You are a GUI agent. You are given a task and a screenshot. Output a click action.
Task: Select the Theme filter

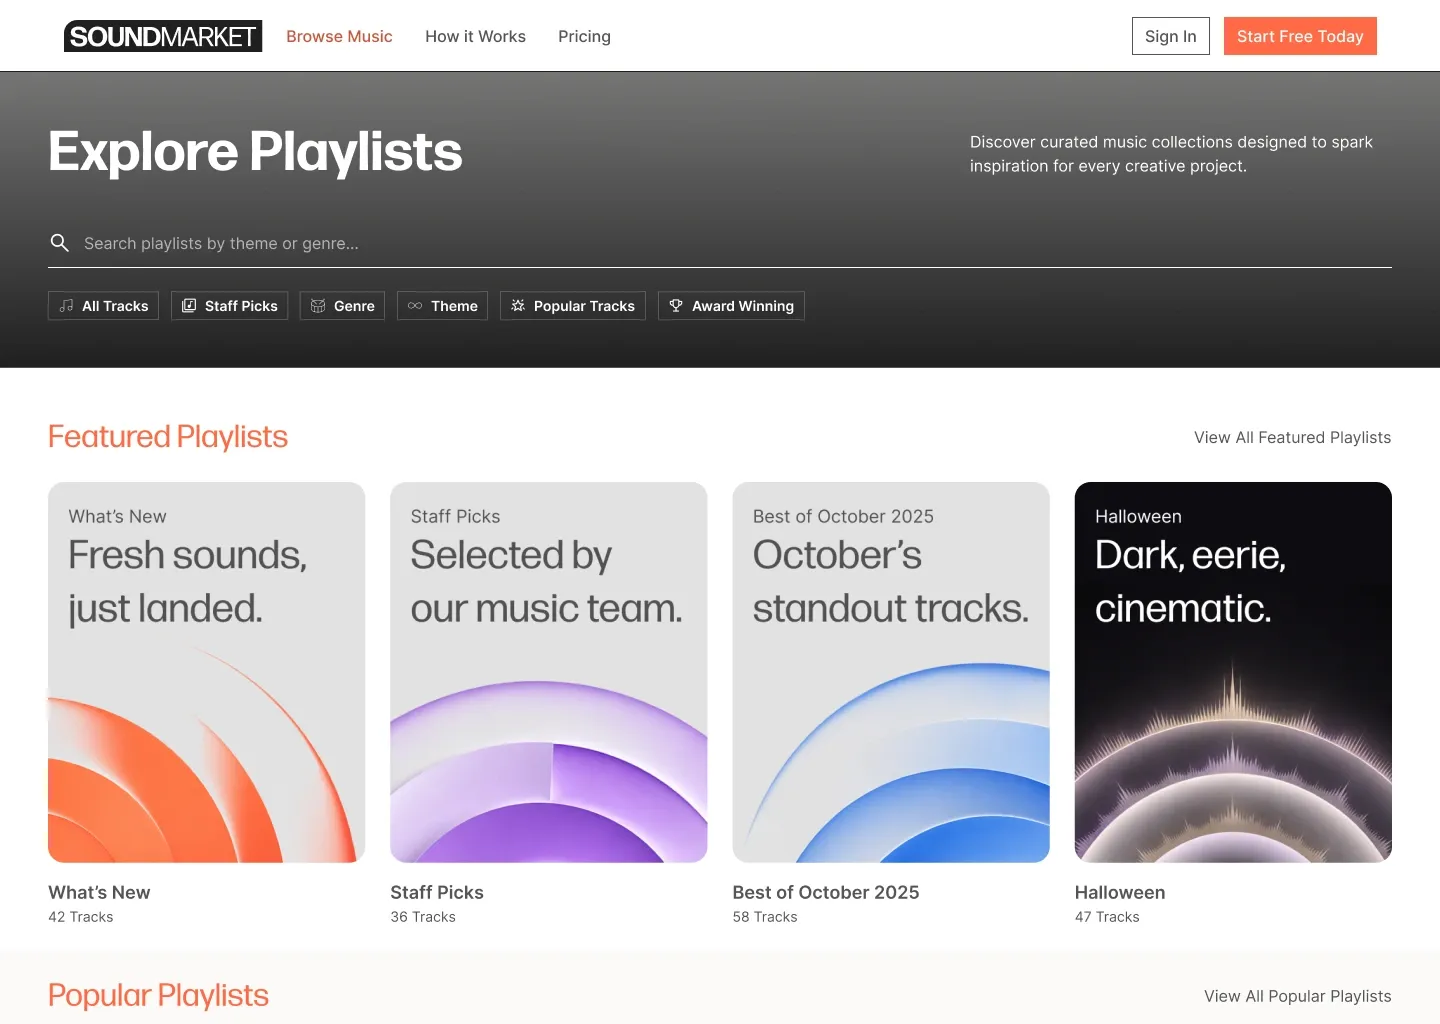[442, 306]
